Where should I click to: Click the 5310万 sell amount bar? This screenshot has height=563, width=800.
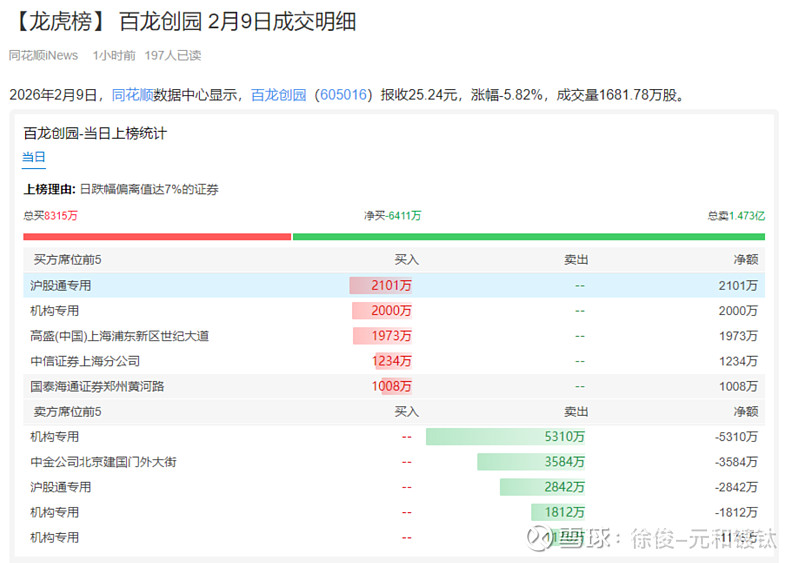(506, 436)
